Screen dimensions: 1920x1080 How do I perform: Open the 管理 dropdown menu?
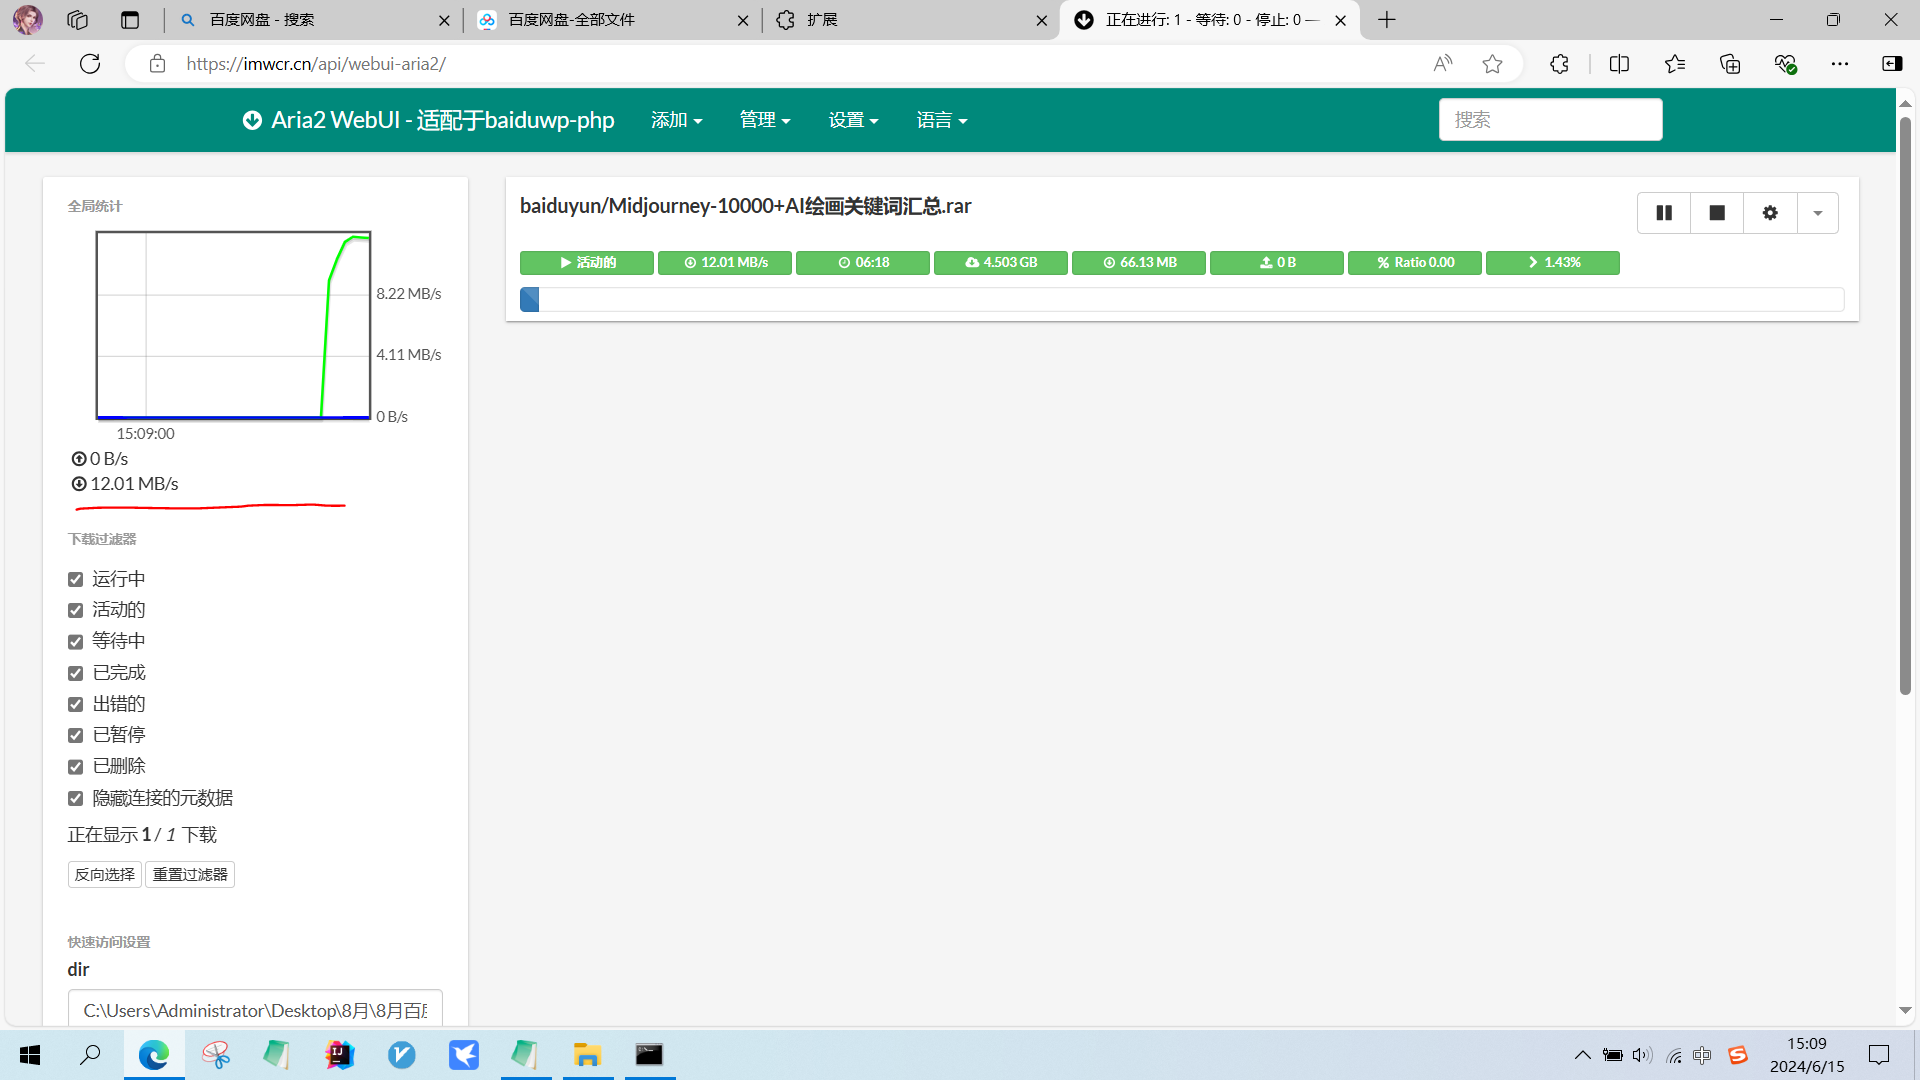click(765, 120)
